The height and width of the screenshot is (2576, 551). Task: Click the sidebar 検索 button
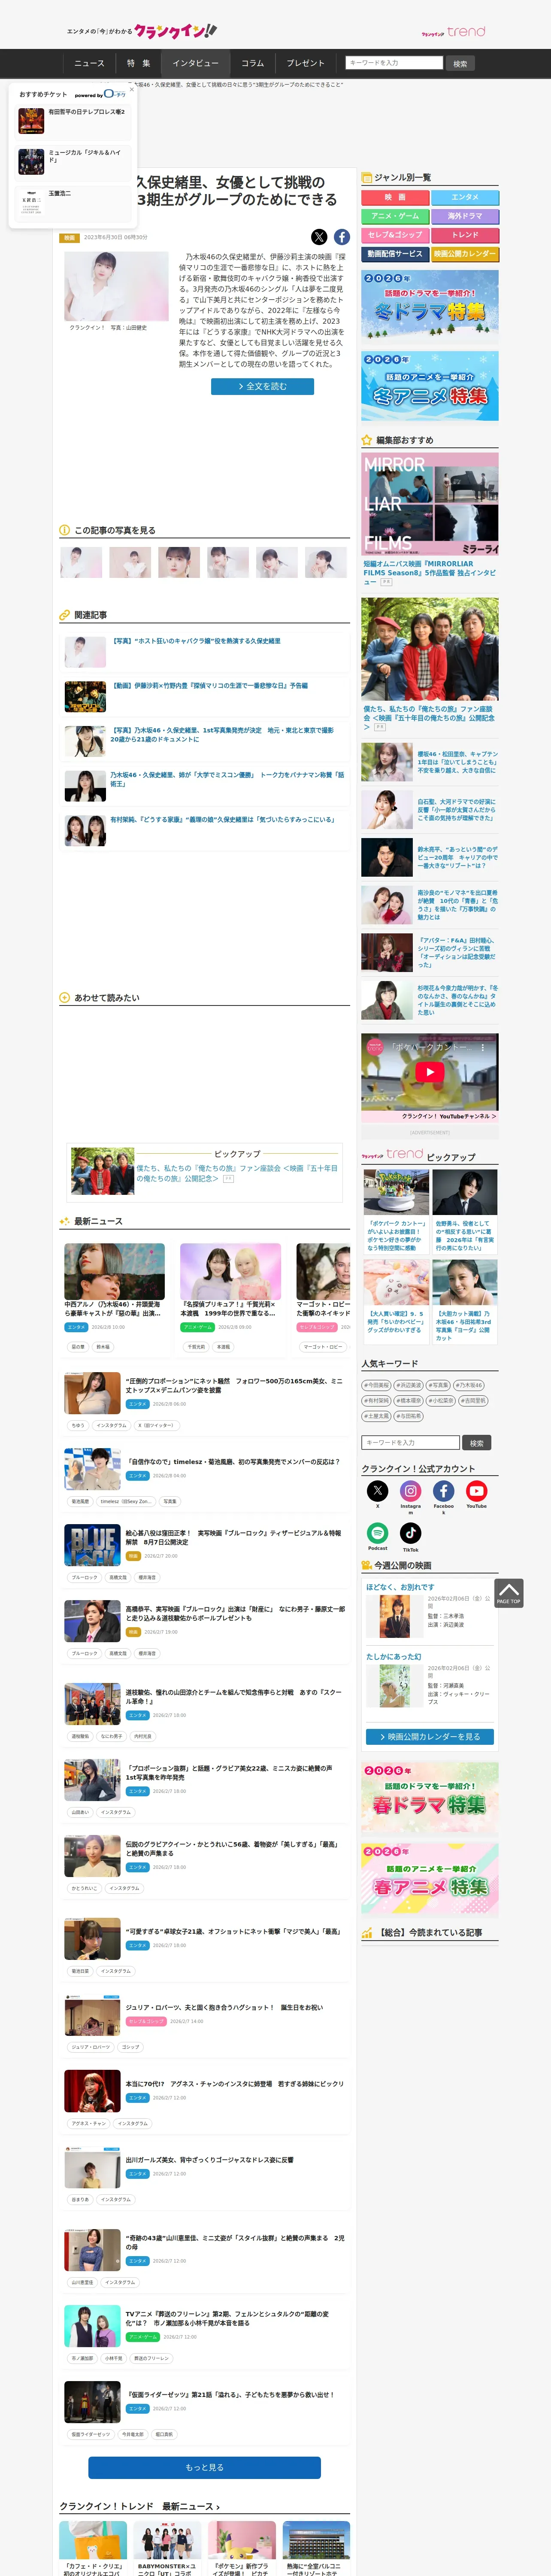coord(477,1443)
